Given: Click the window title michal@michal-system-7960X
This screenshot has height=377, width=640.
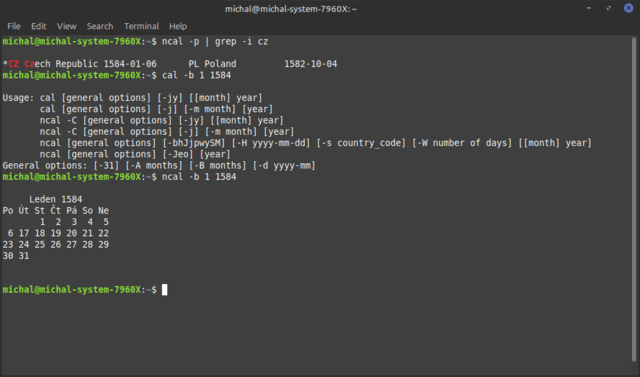Looking at the screenshot, I should (x=291, y=9).
